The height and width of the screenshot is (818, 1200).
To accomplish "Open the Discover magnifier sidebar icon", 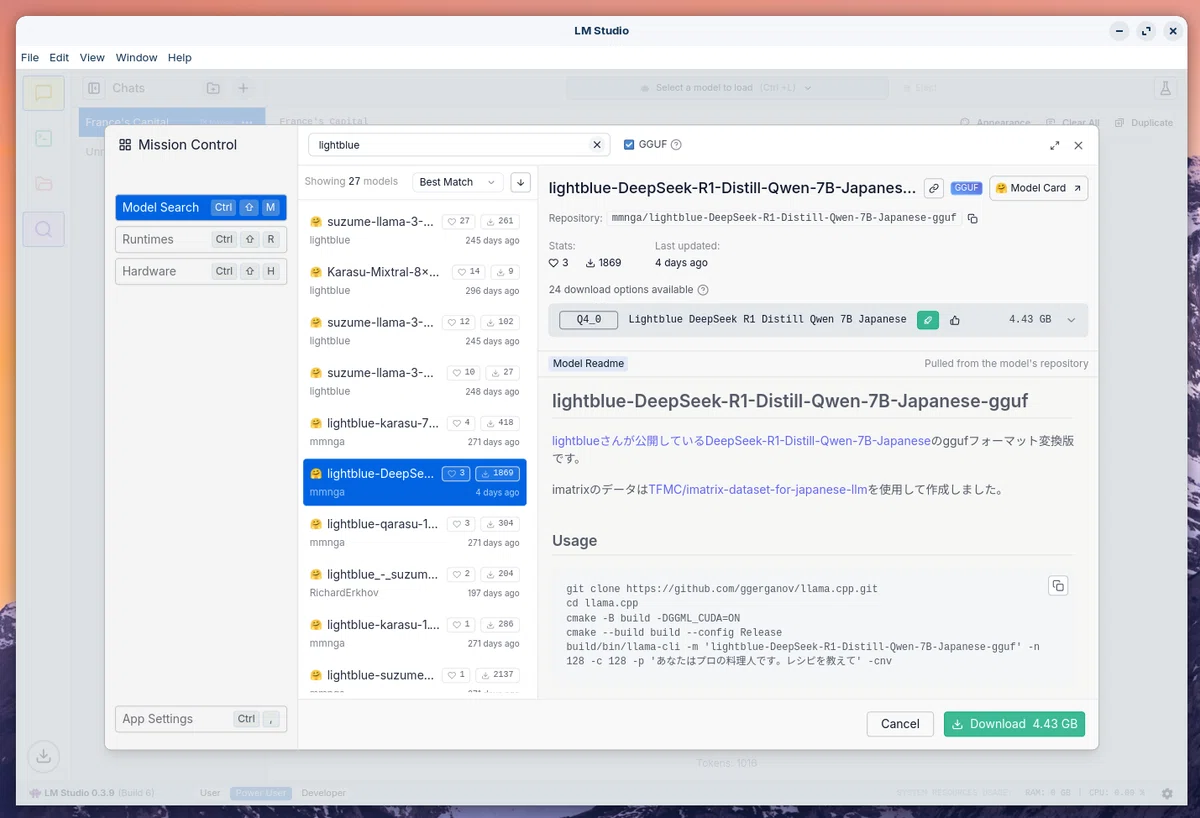I will [x=43, y=229].
